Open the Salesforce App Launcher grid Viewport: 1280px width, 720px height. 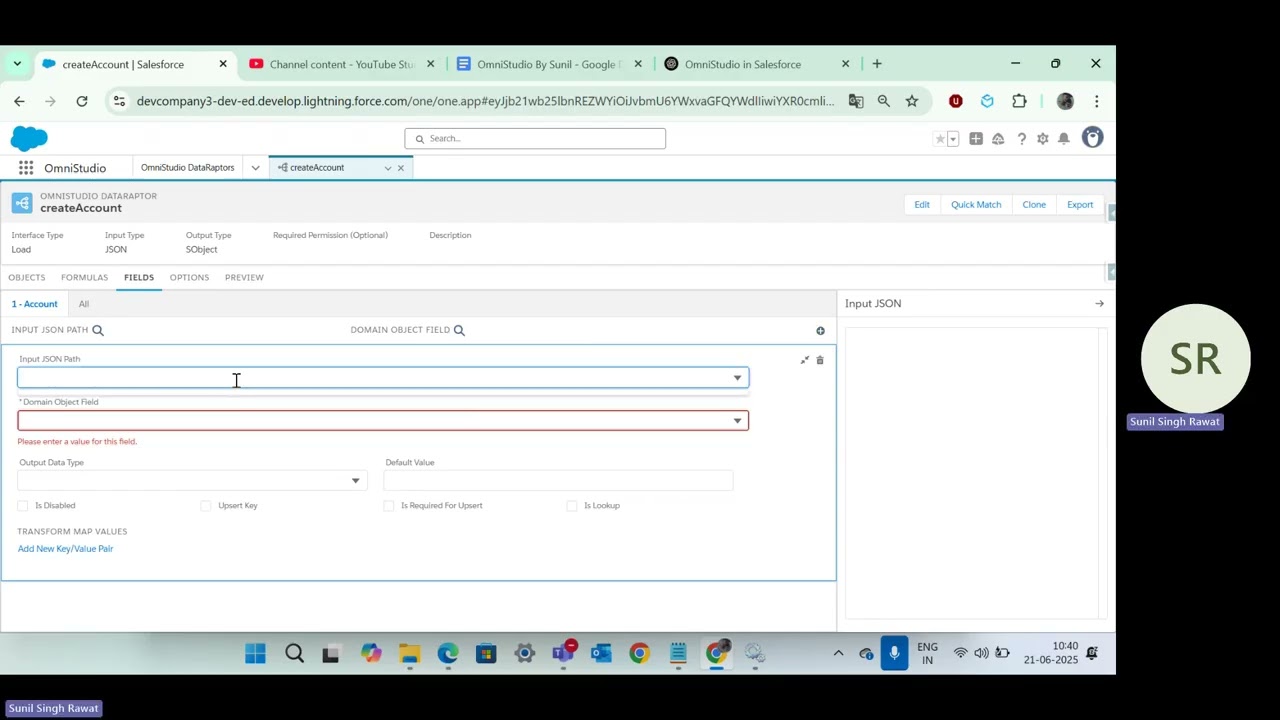click(x=26, y=168)
